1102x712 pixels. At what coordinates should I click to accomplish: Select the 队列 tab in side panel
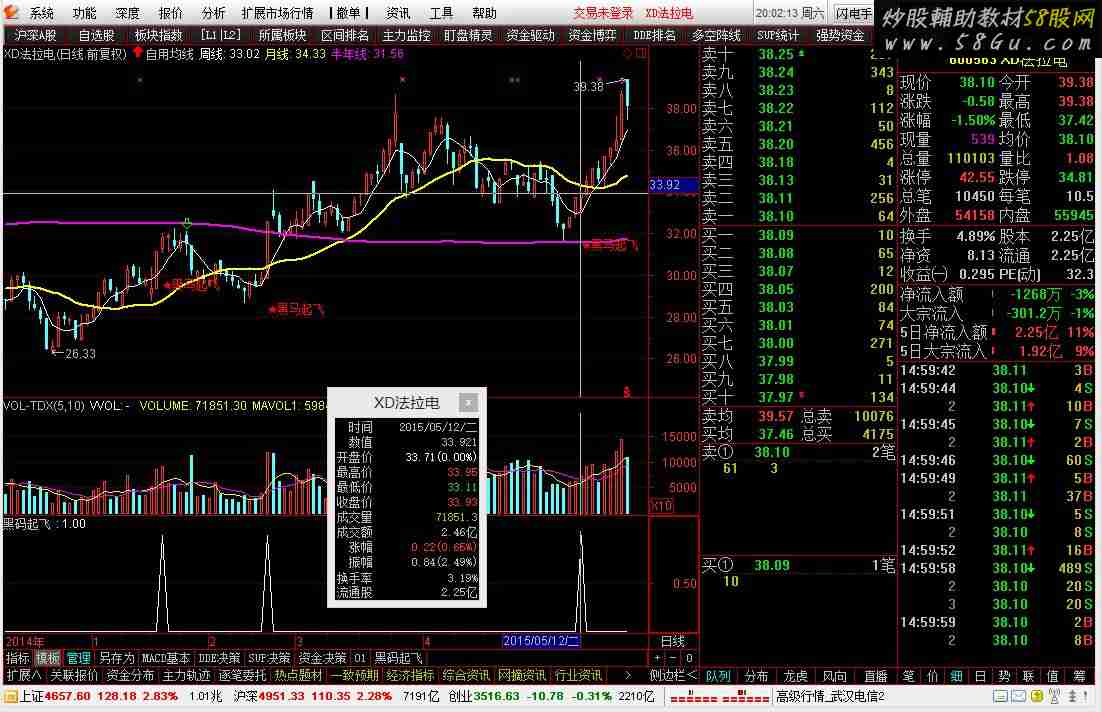[x=718, y=676]
